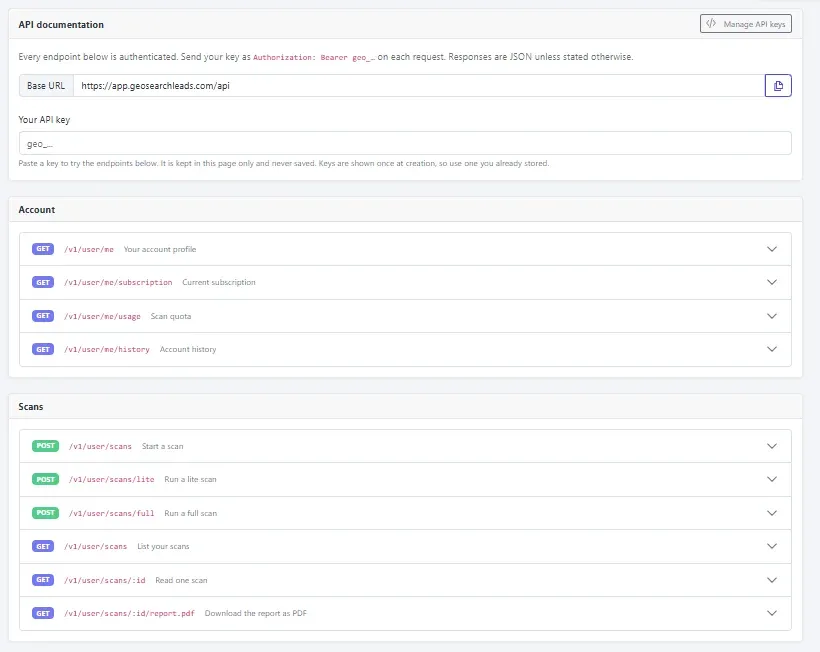Viewport: 820px width, 652px height.
Task: Click GET badge for Account history
Action: coord(43,349)
